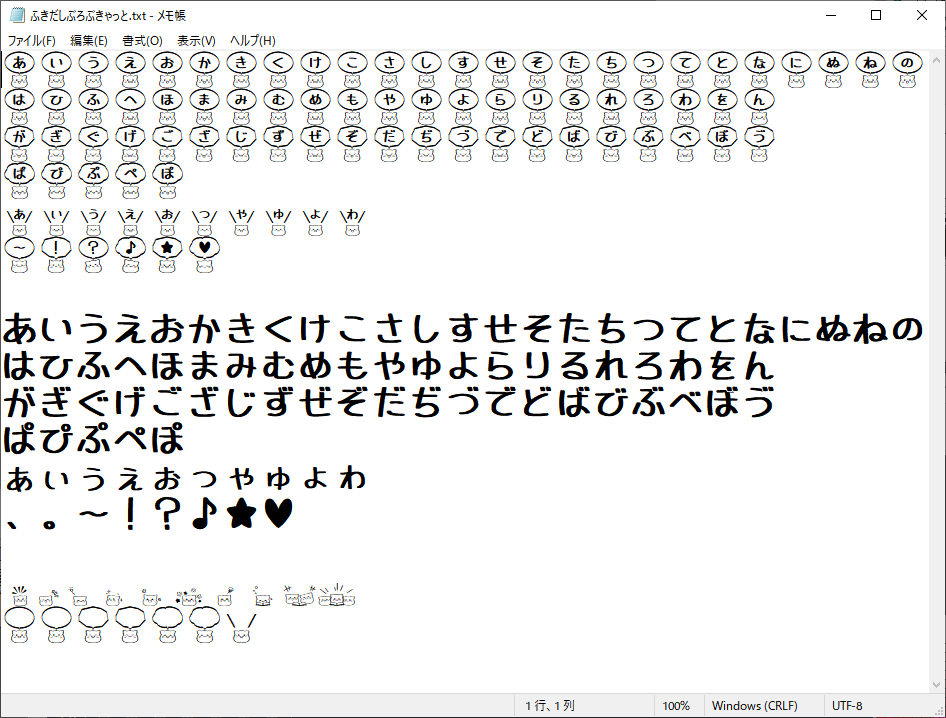Screen dimensions: 946x718
Task: Click the 1行、1列 cursor position indicator
Action: pyautogui.click(x=550, y=705)
